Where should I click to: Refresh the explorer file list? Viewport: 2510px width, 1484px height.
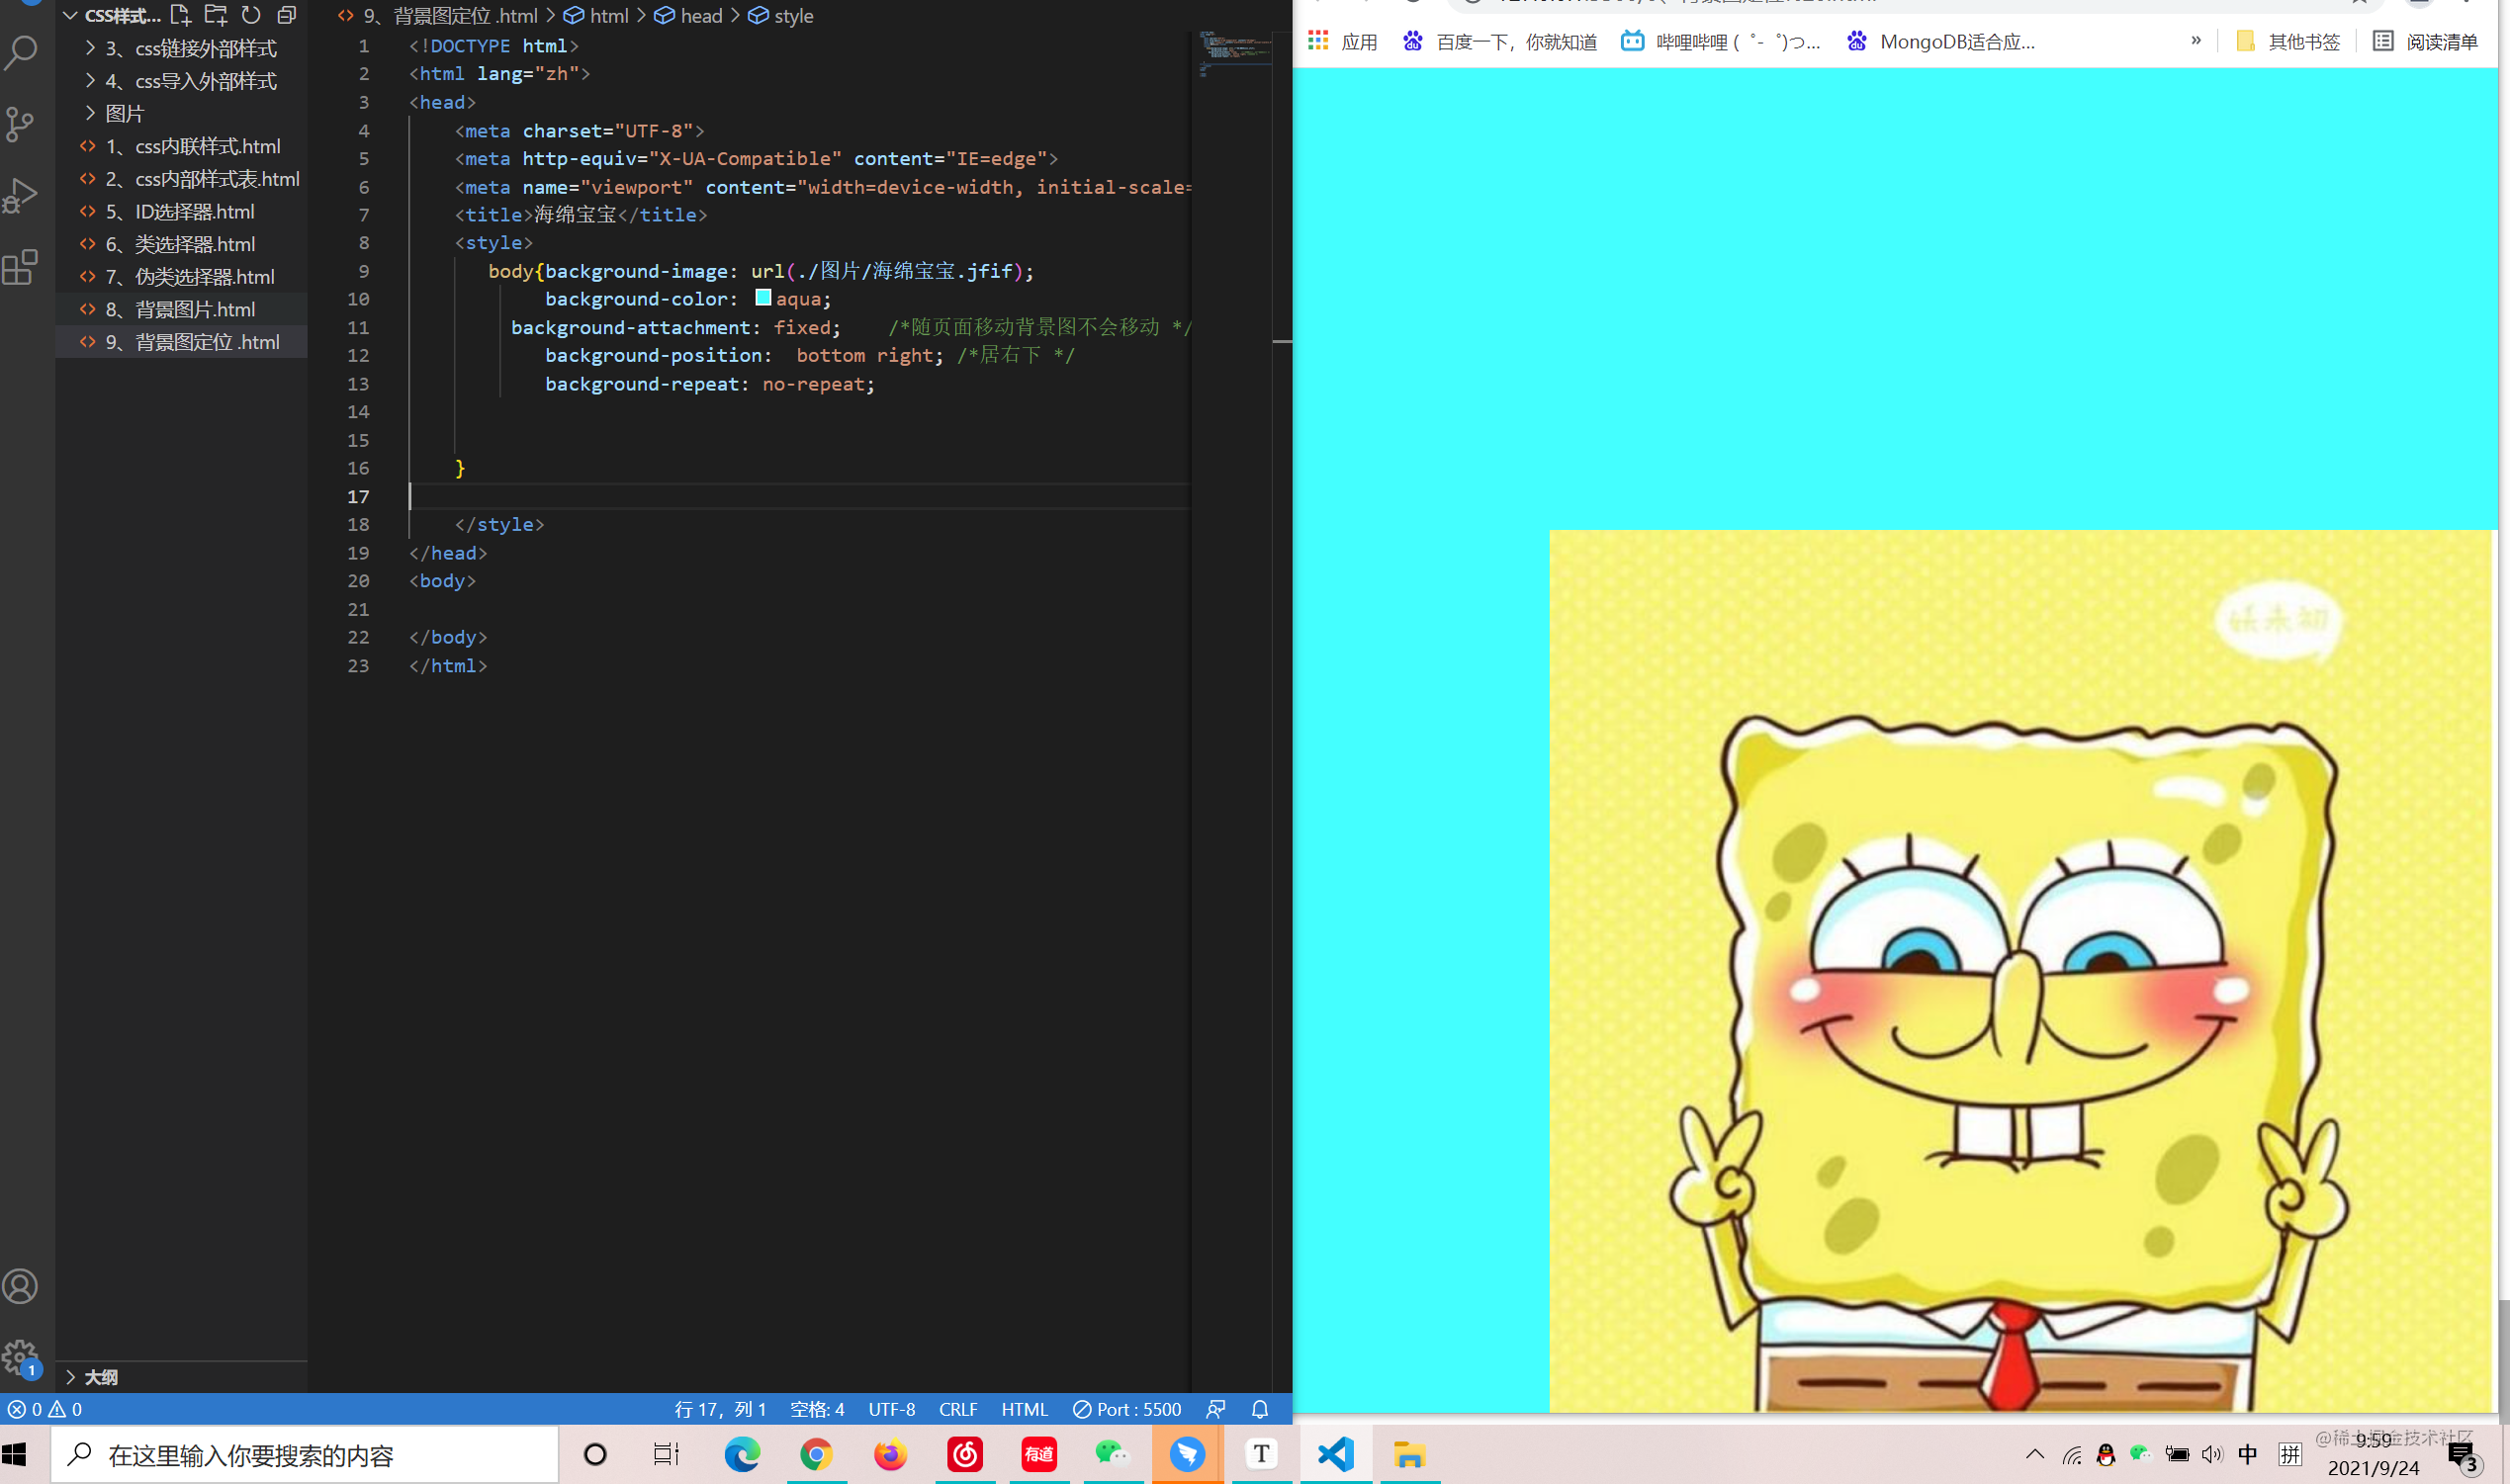click(x=251, y=15)
